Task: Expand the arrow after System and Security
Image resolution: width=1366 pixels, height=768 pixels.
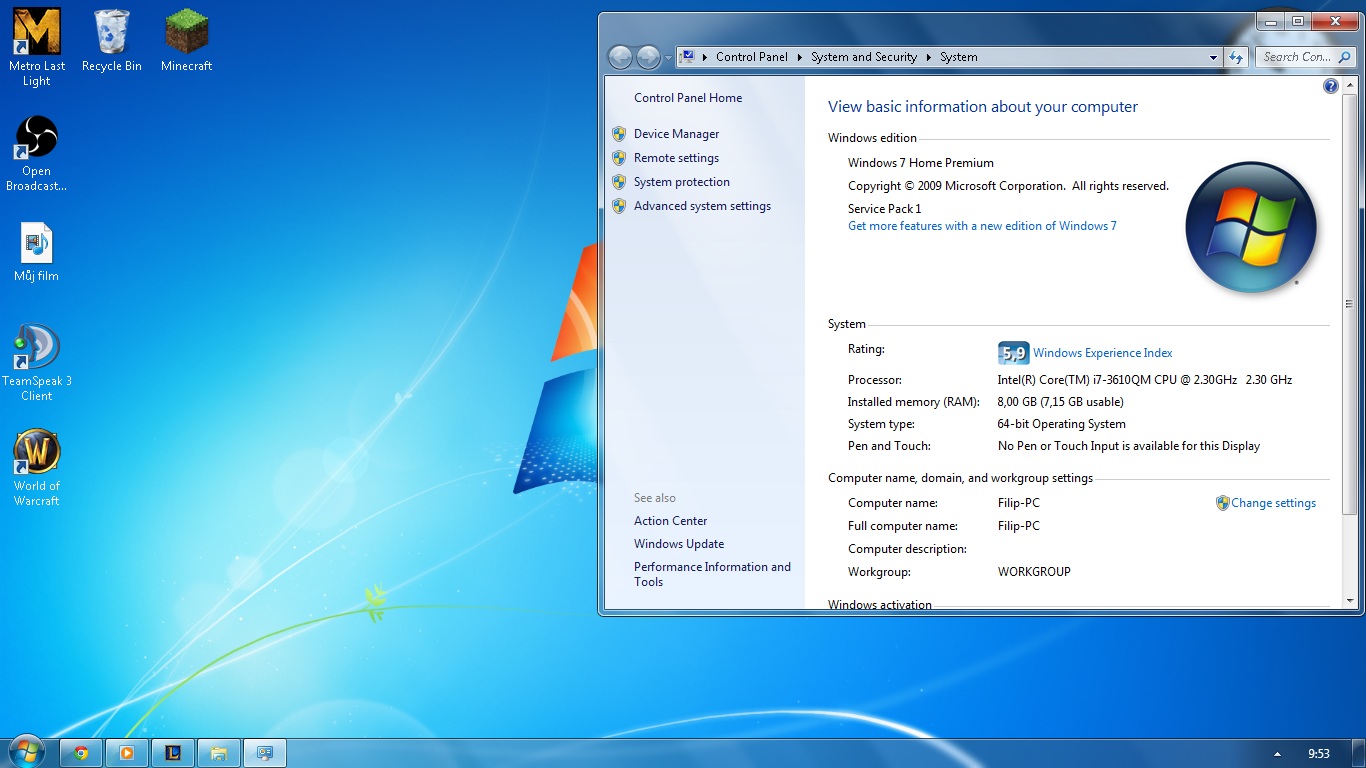Action: point(929,57)
